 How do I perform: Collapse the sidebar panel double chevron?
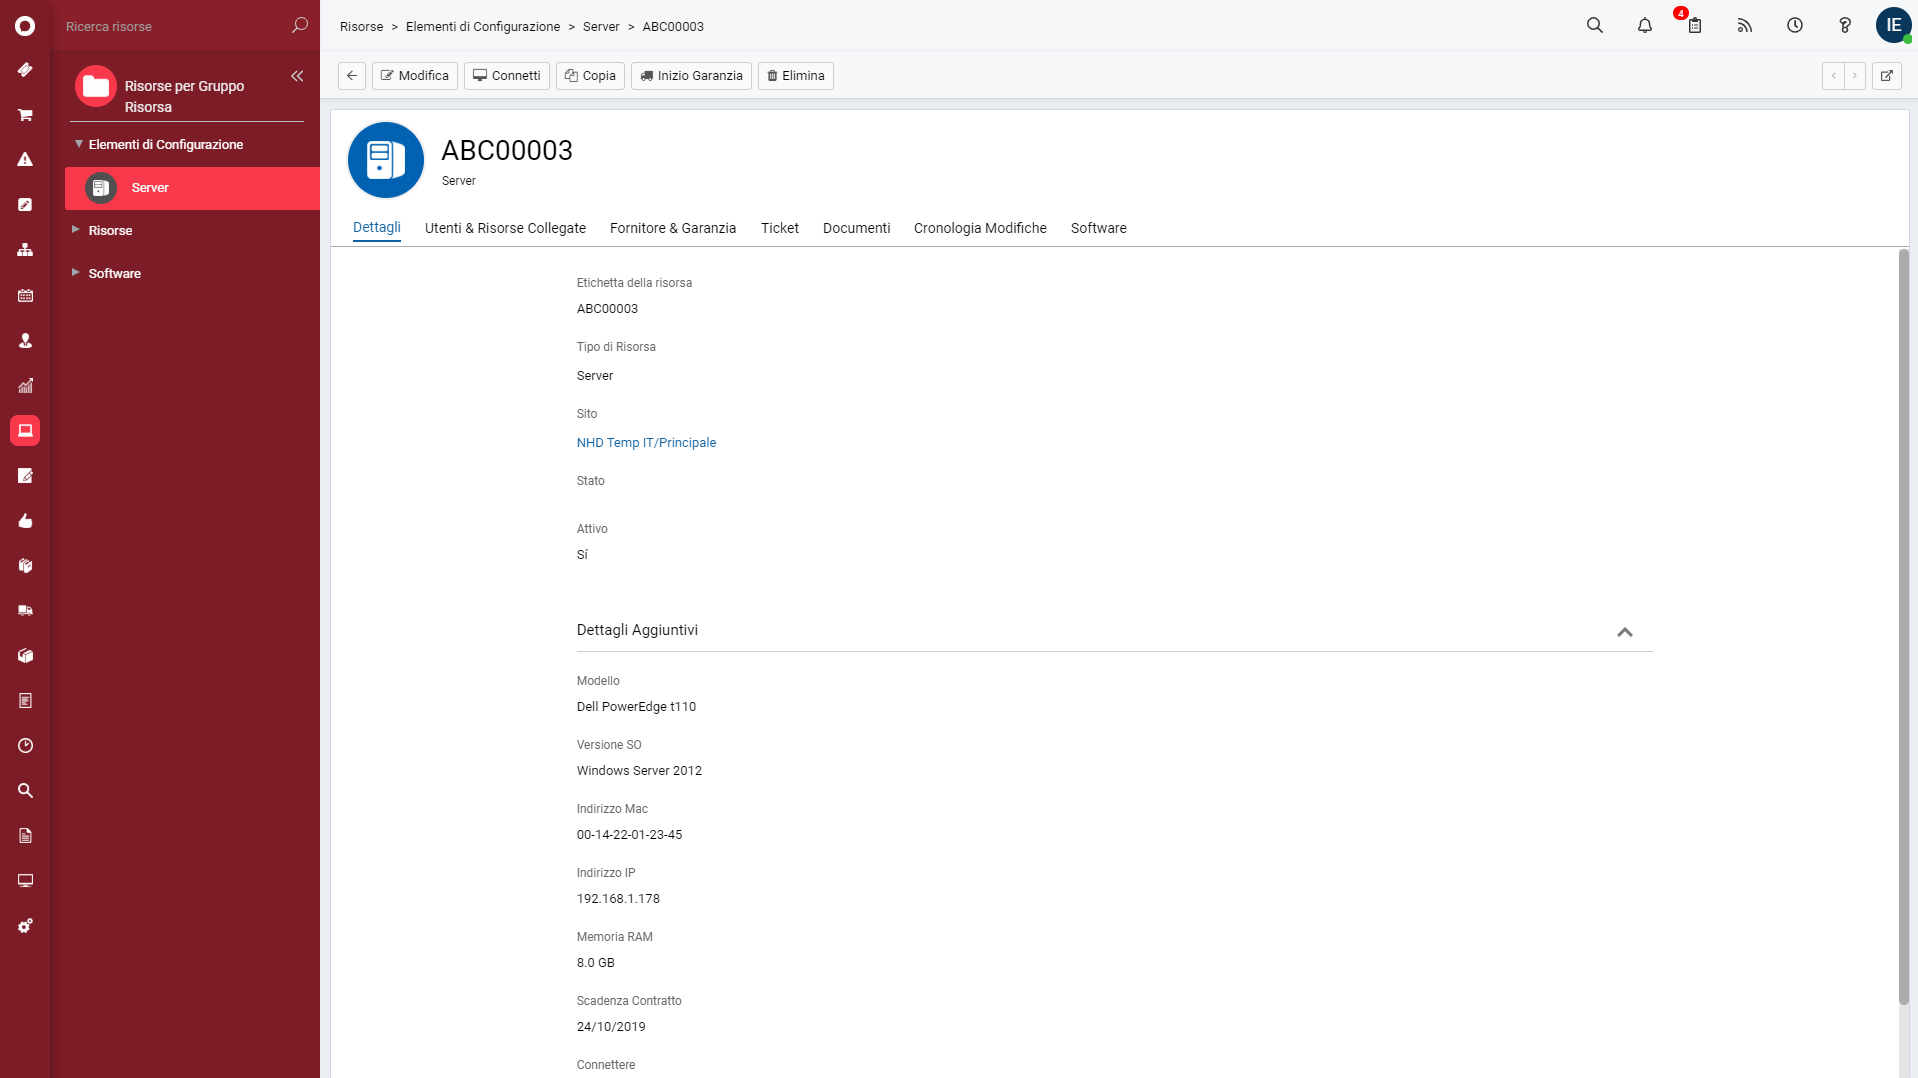click(297, 76)
